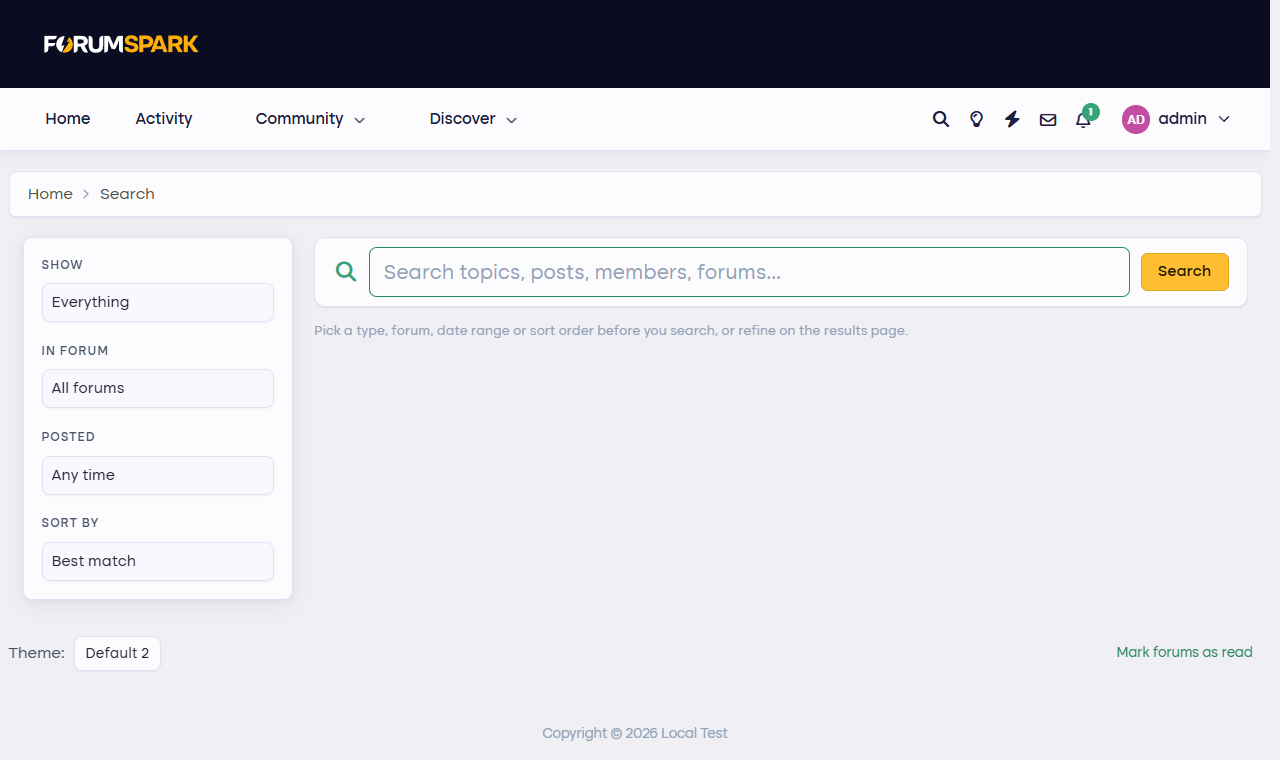Click the 'Pick a type, forum, date range' hint text

click(x=611, y=330)
